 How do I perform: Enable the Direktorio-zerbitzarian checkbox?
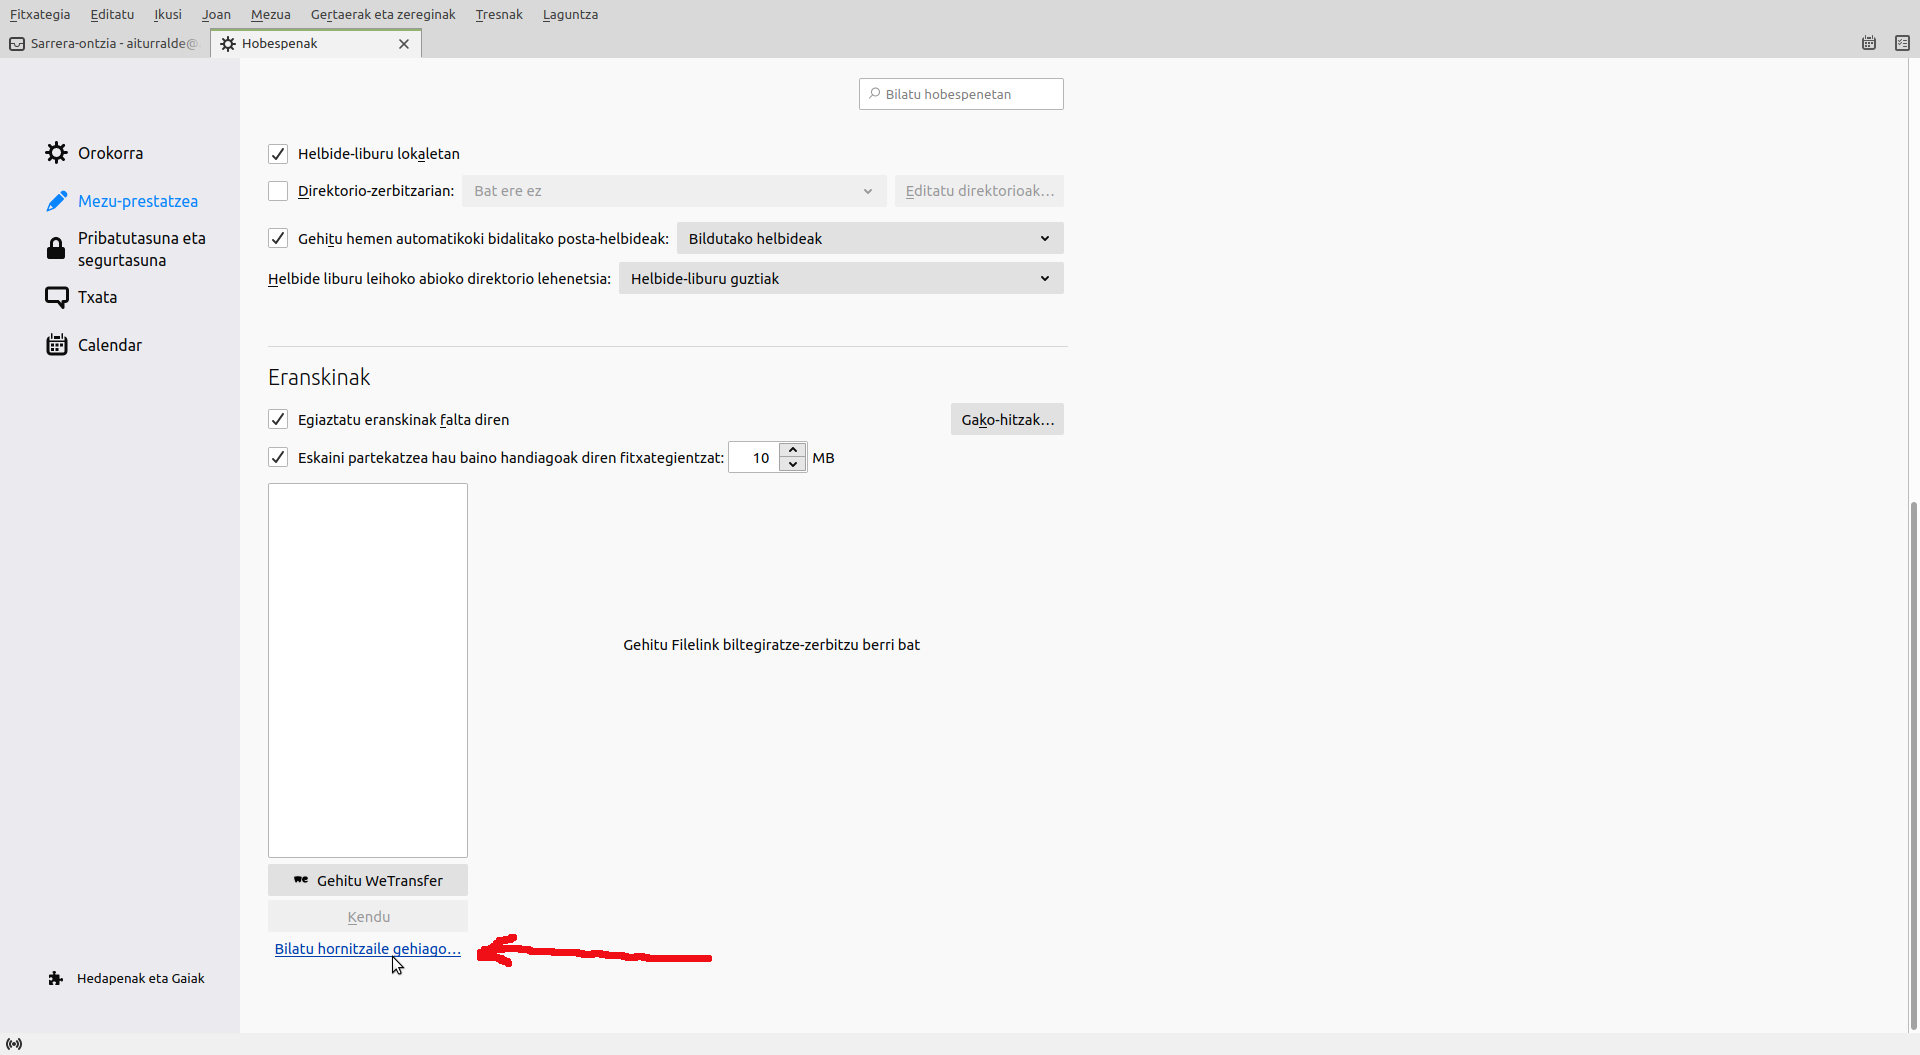click(278, 191)
